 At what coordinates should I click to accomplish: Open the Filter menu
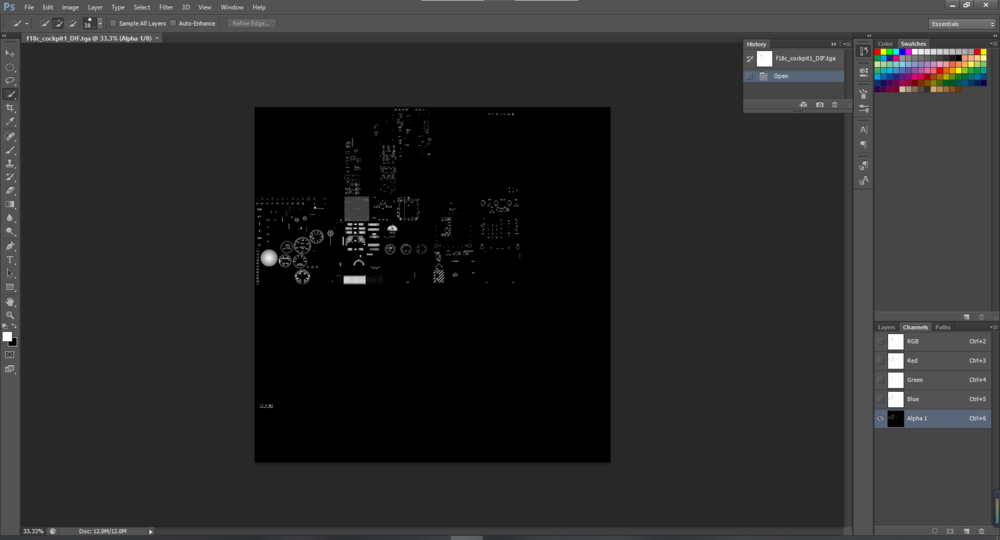pos(166,7)
